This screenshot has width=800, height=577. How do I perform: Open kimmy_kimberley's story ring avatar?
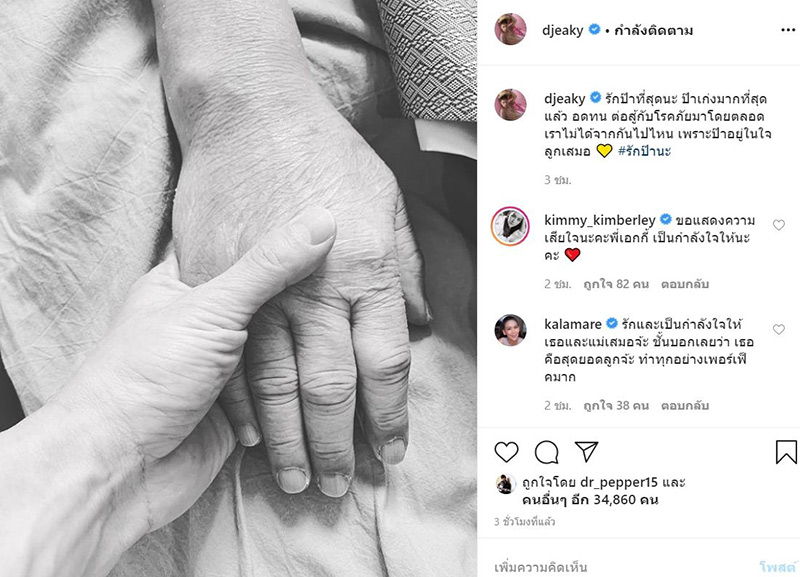click(510, 226)
